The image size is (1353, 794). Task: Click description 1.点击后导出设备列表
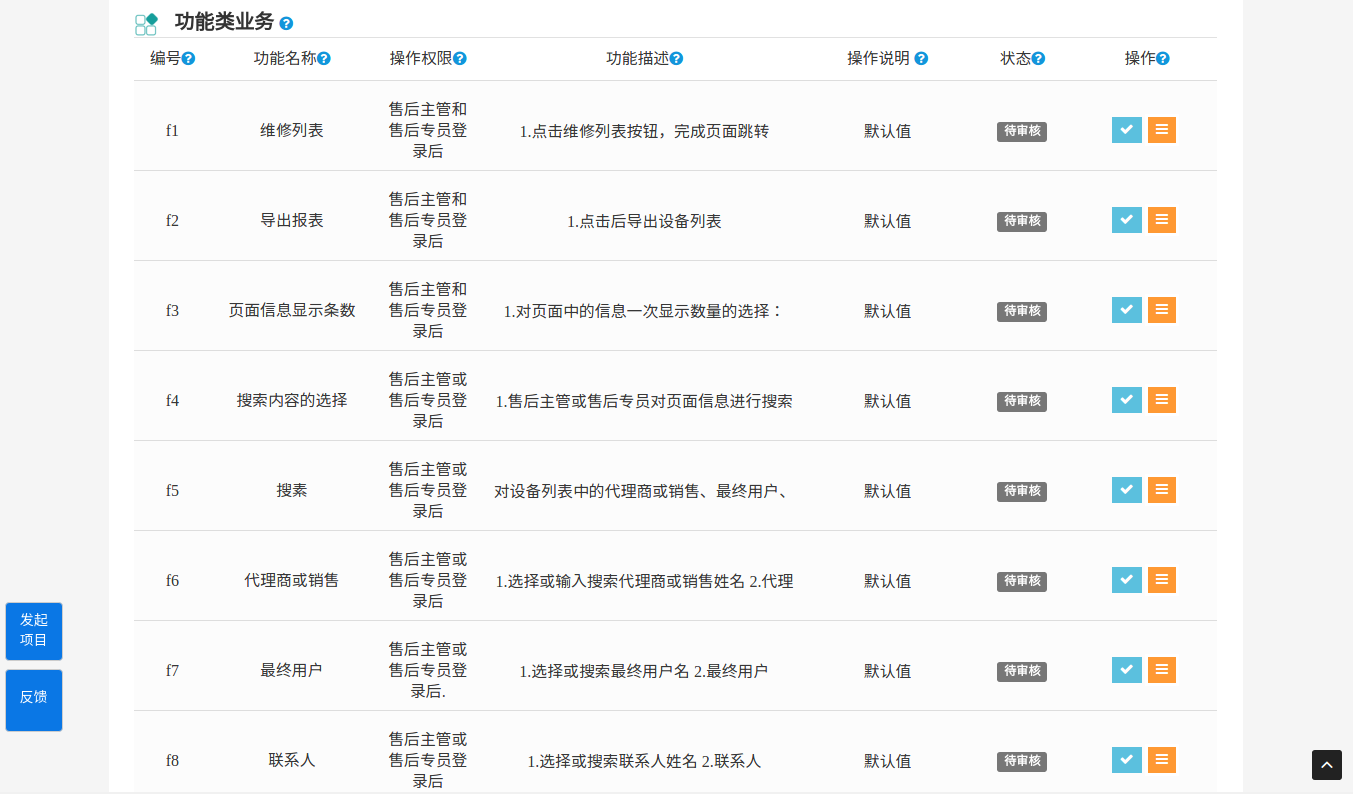pyautogui.click(x=644, y=221)
